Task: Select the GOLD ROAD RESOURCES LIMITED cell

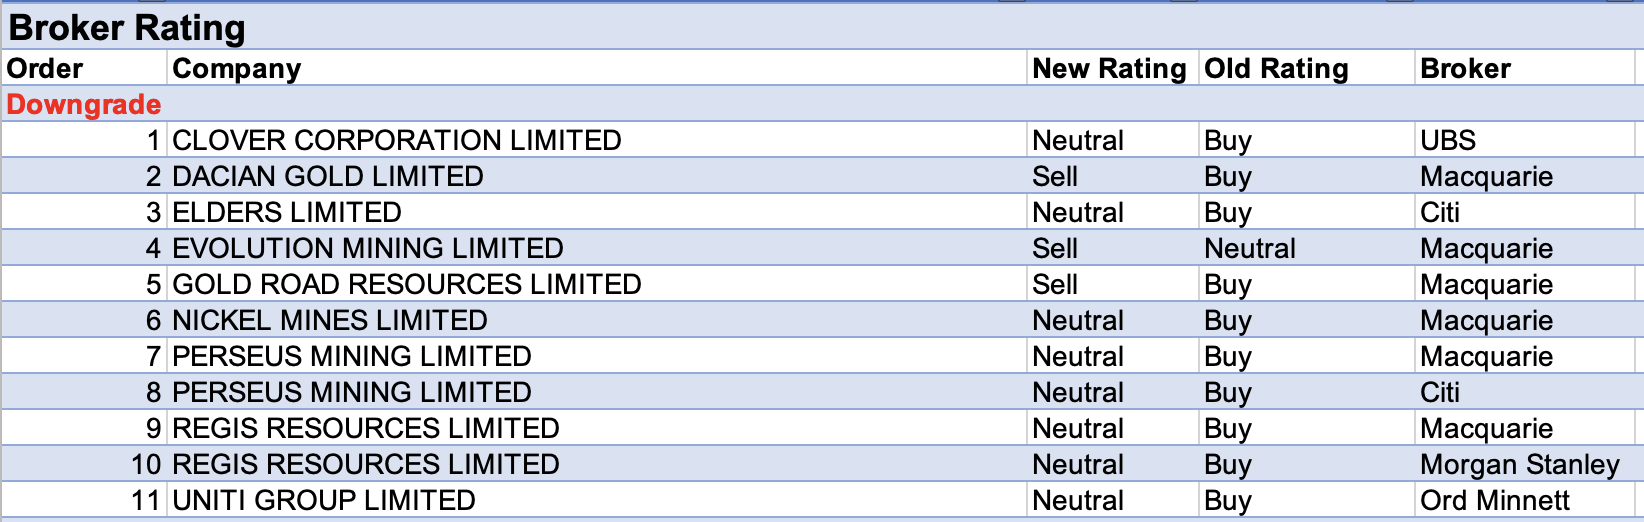Action: pos(407,284)
